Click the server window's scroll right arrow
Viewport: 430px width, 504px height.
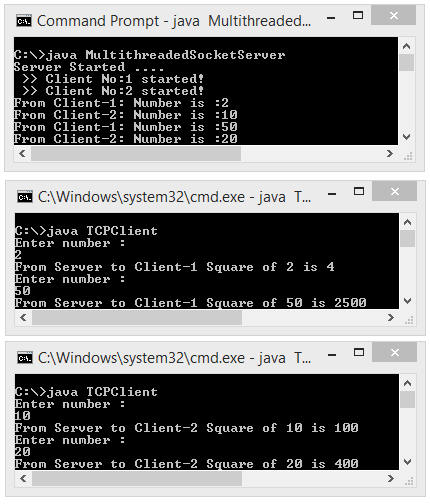tap(390, 154)
